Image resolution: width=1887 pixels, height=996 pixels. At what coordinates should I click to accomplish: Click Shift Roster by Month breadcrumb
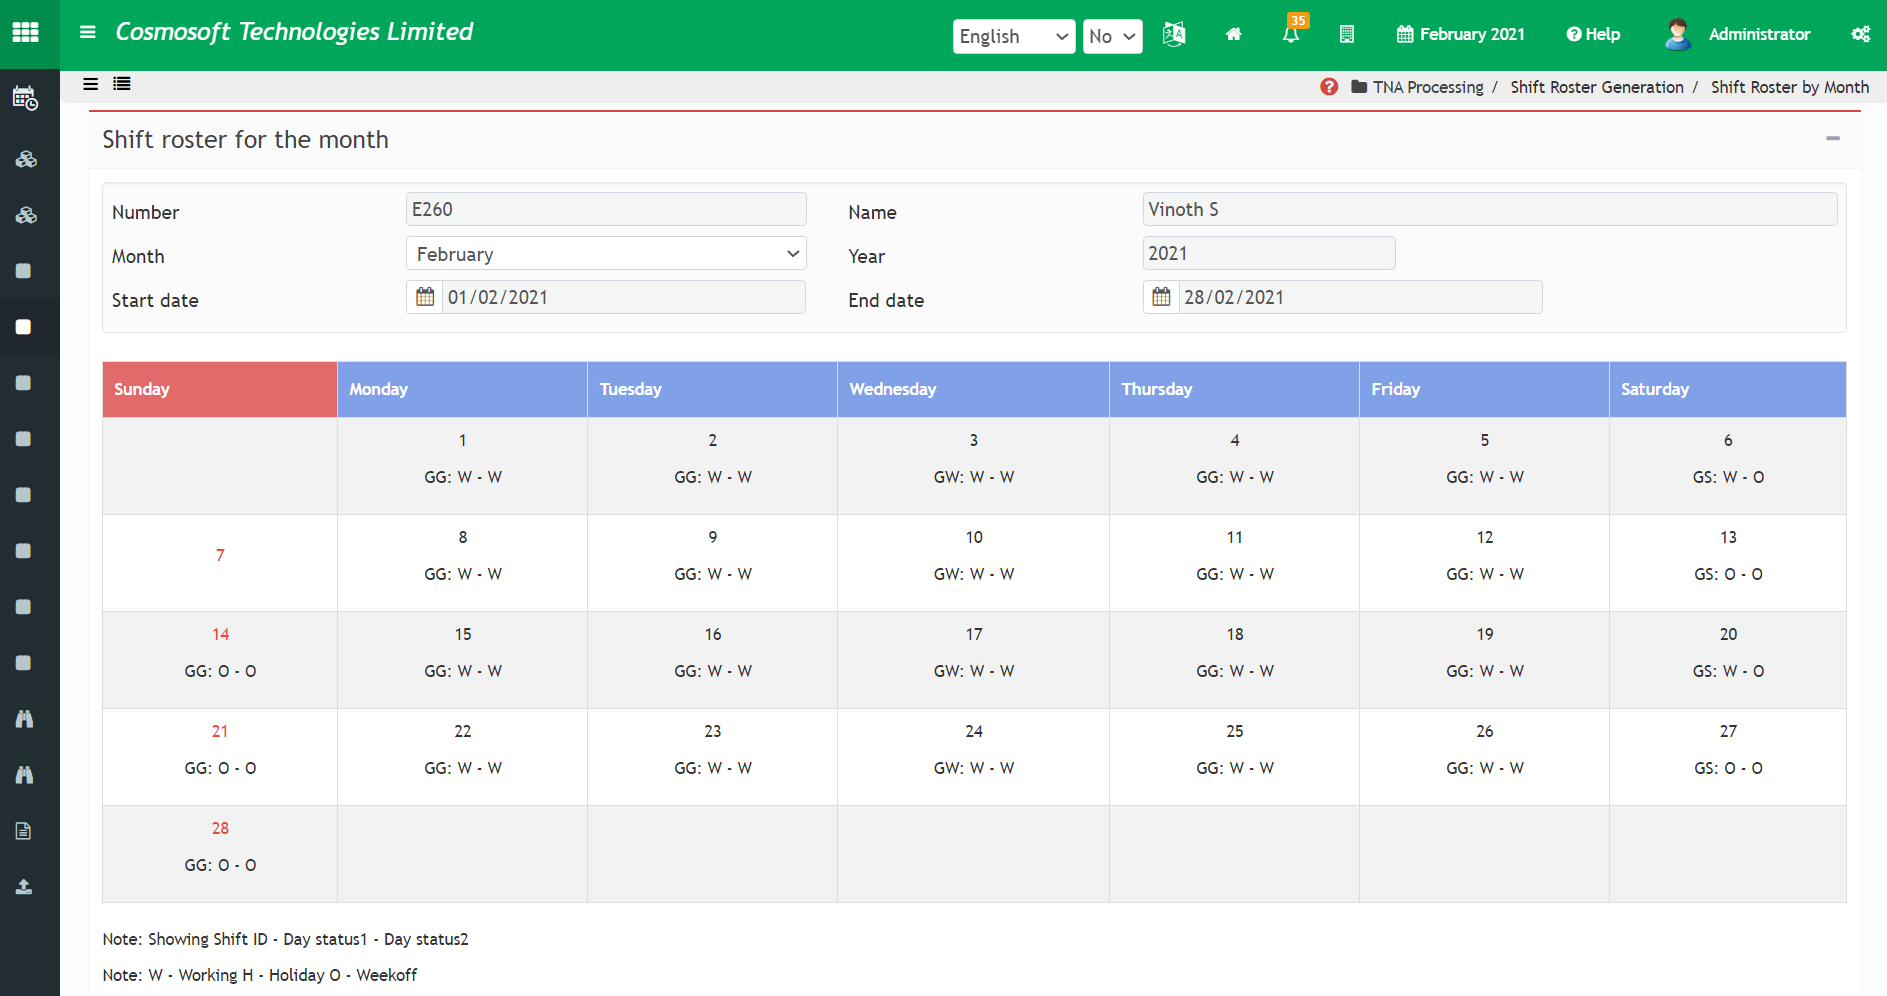(x=1790, y=87)
